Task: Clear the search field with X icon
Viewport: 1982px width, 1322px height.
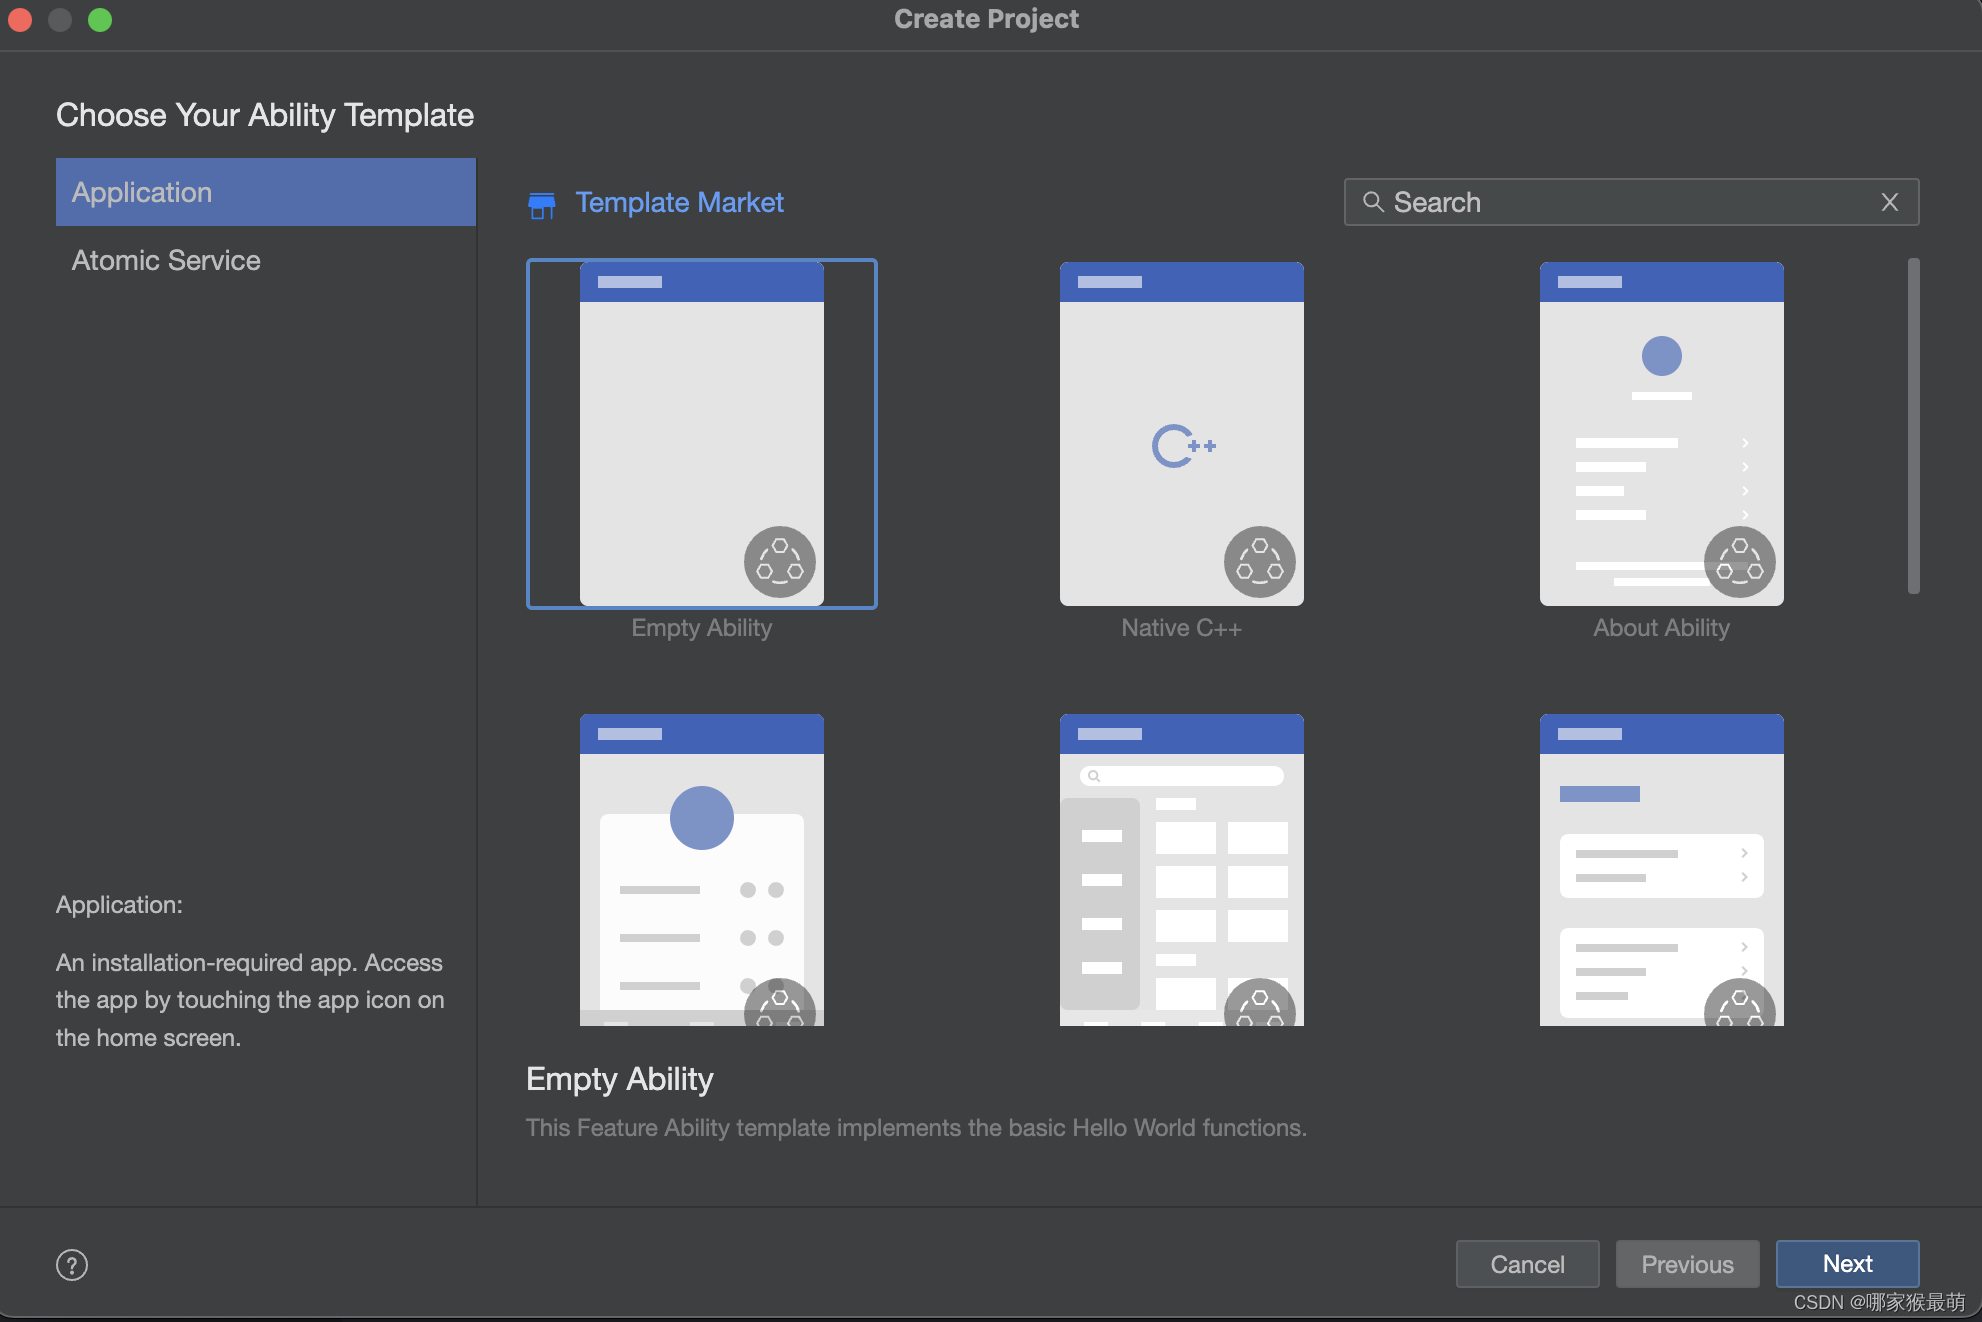Action: tap(1889, 203)
